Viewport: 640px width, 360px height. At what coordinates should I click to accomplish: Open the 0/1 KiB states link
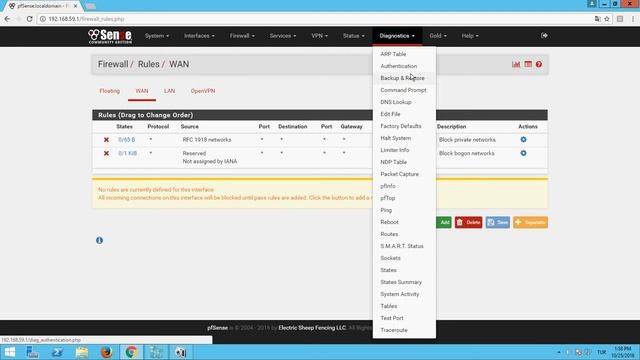click(x=127, y=153)
